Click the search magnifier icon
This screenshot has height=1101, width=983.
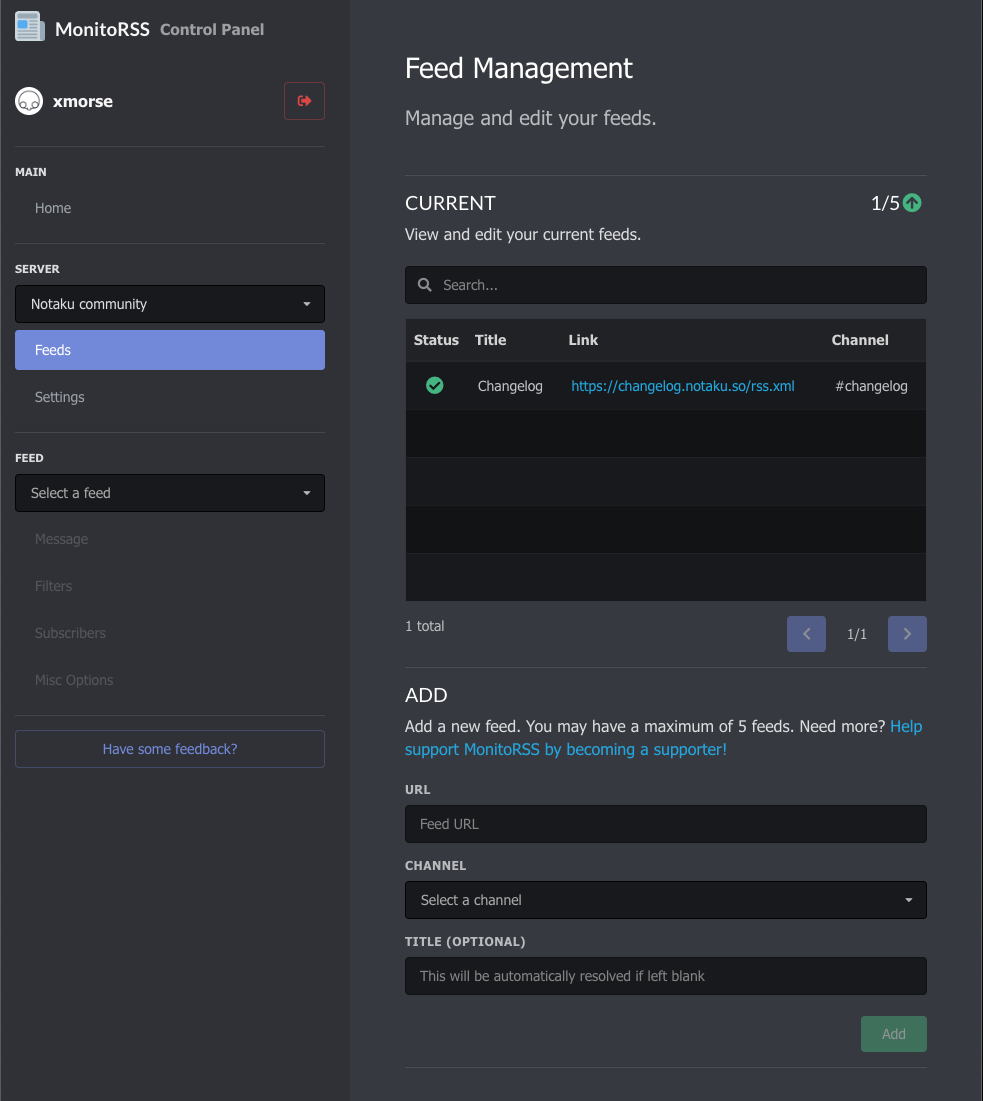coord(424,285)
